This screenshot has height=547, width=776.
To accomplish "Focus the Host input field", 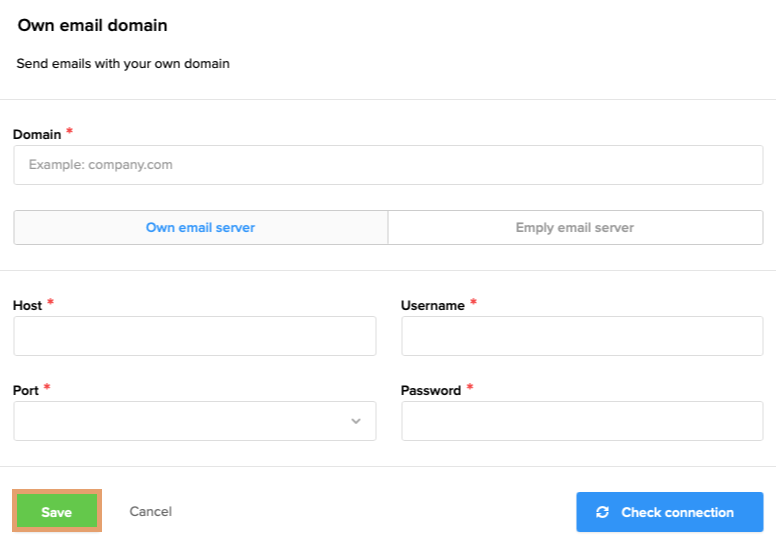I will (x=194, y=336).
